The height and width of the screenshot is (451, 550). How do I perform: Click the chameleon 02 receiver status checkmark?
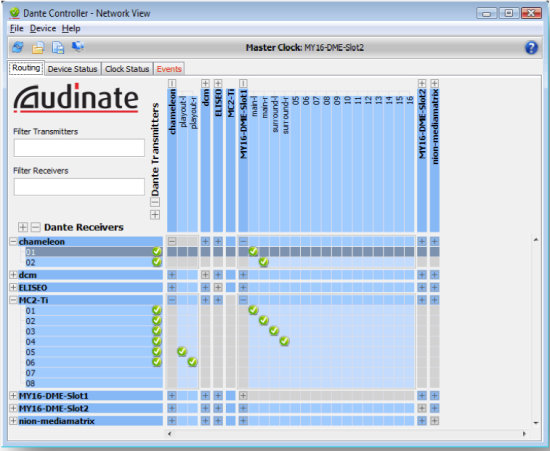tap(157, 262)
